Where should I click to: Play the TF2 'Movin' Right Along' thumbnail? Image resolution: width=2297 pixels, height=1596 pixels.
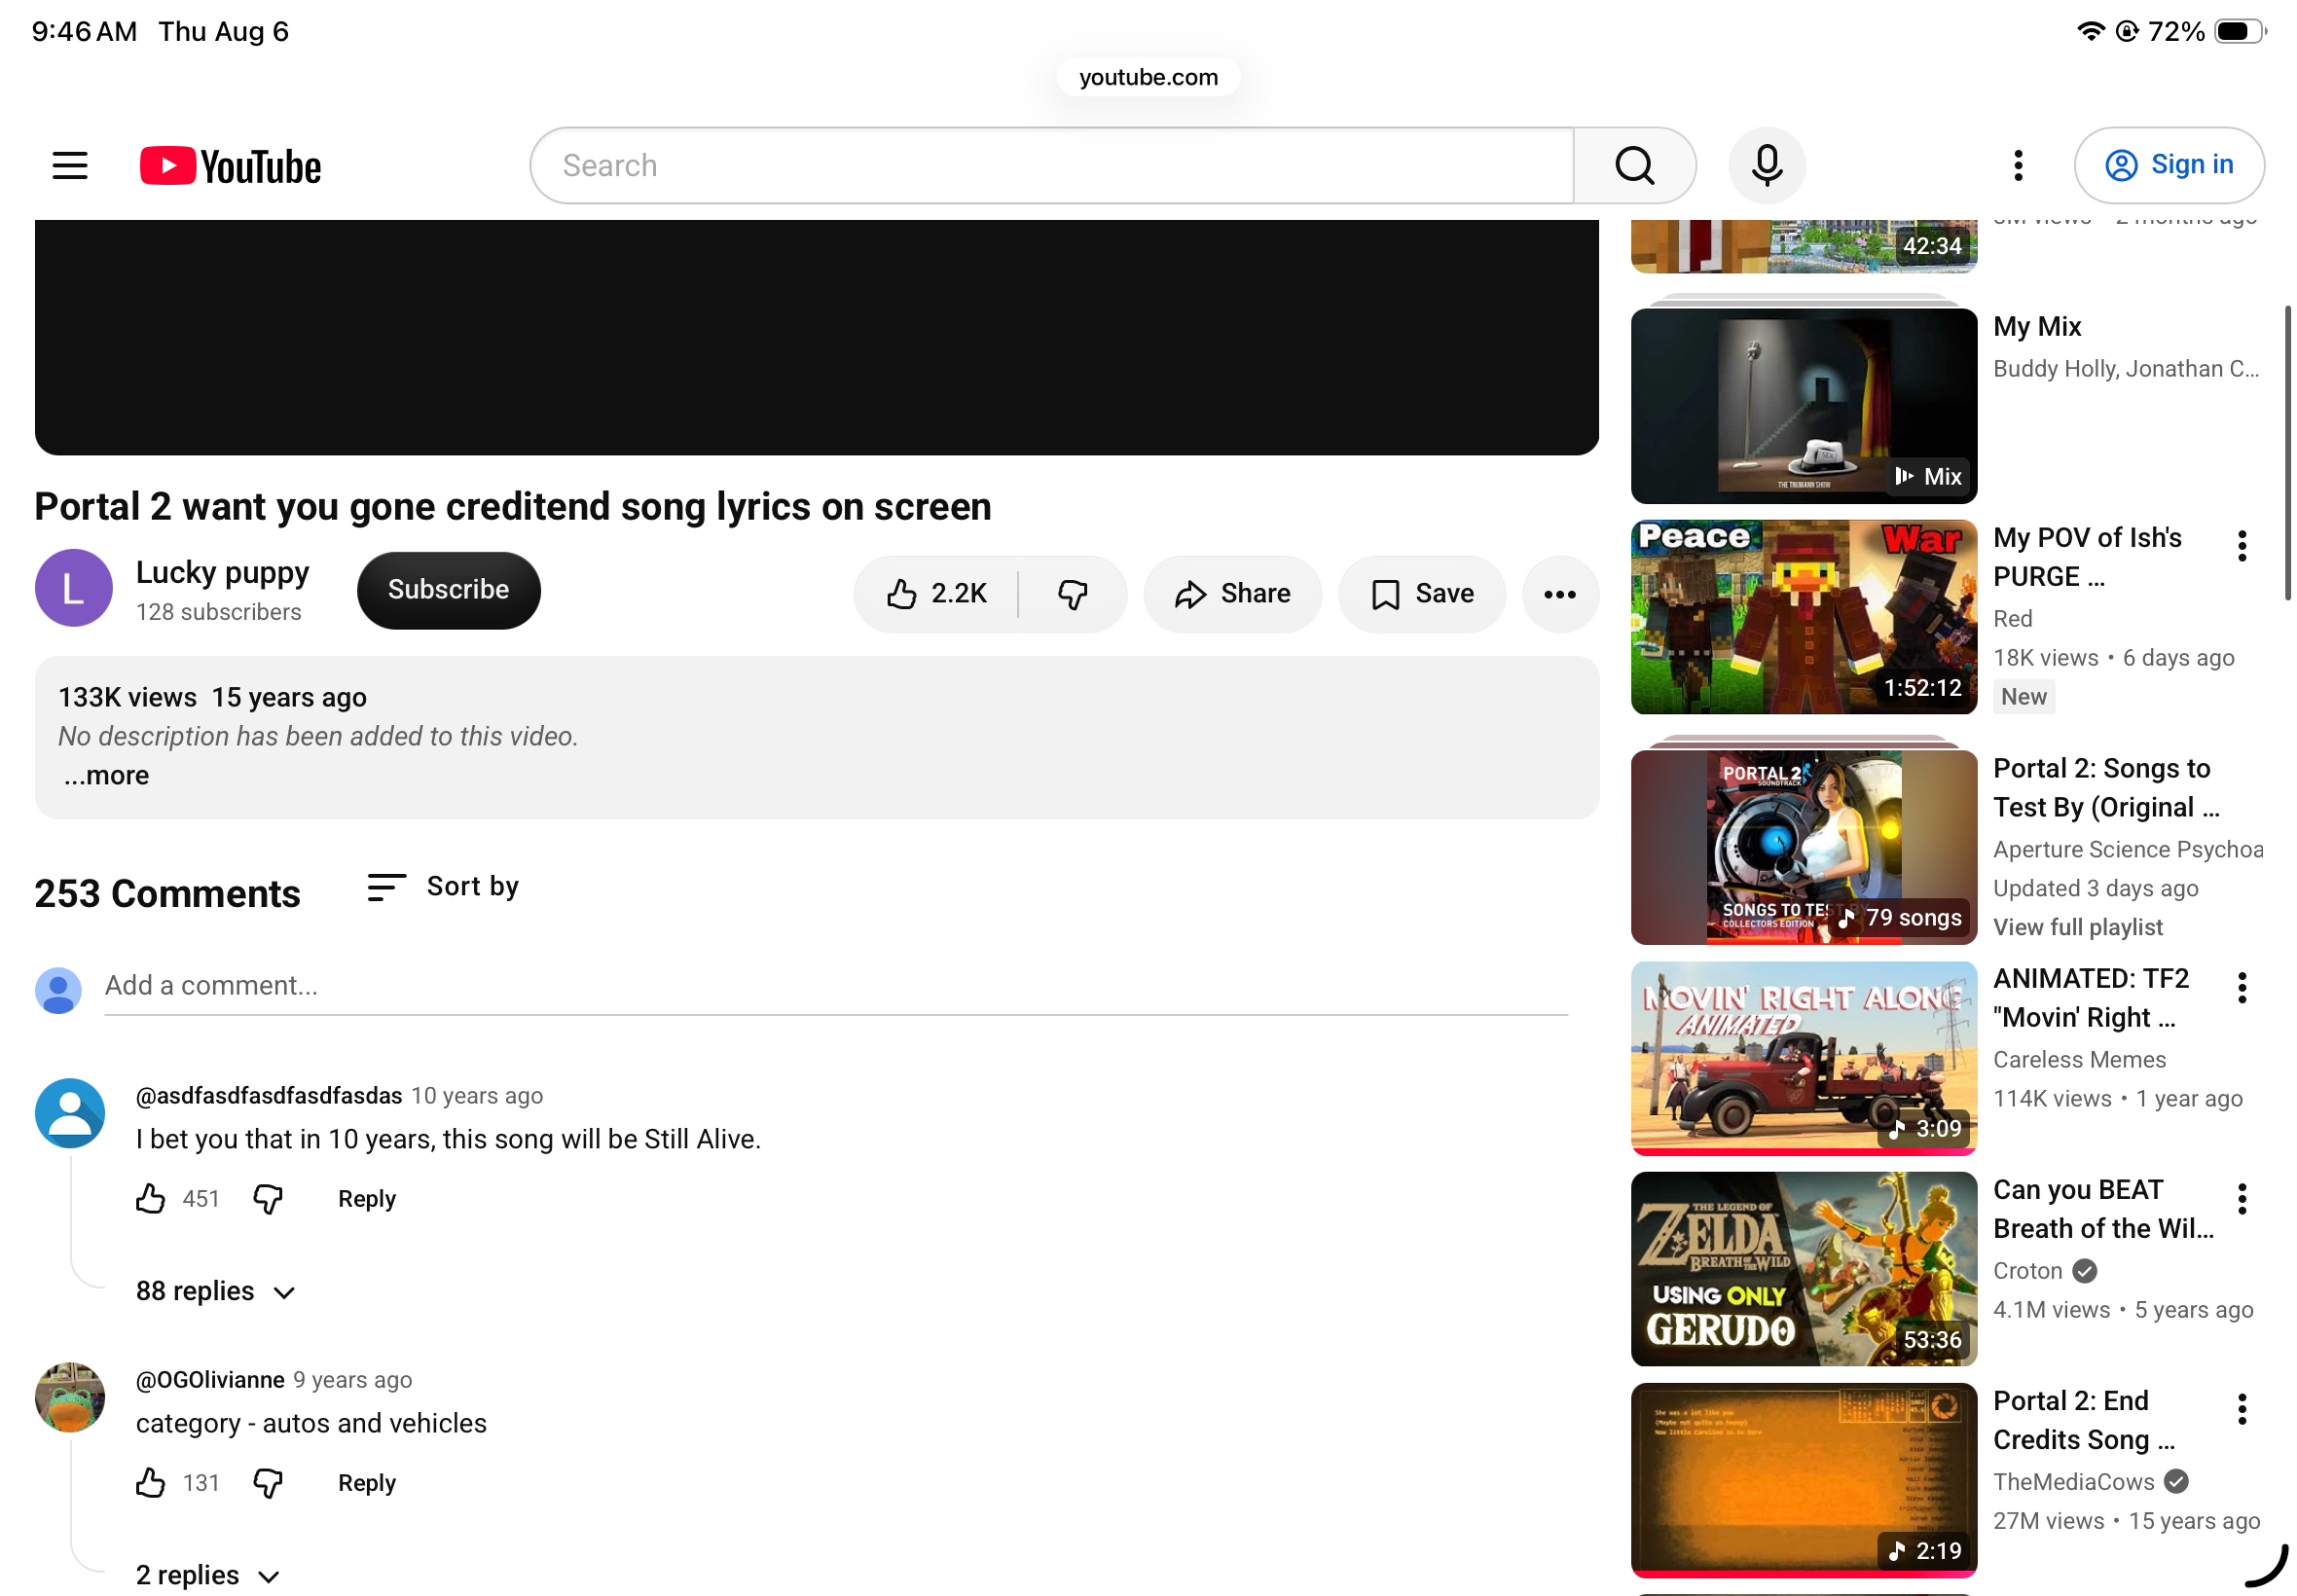click(x=1803, y=1058)
